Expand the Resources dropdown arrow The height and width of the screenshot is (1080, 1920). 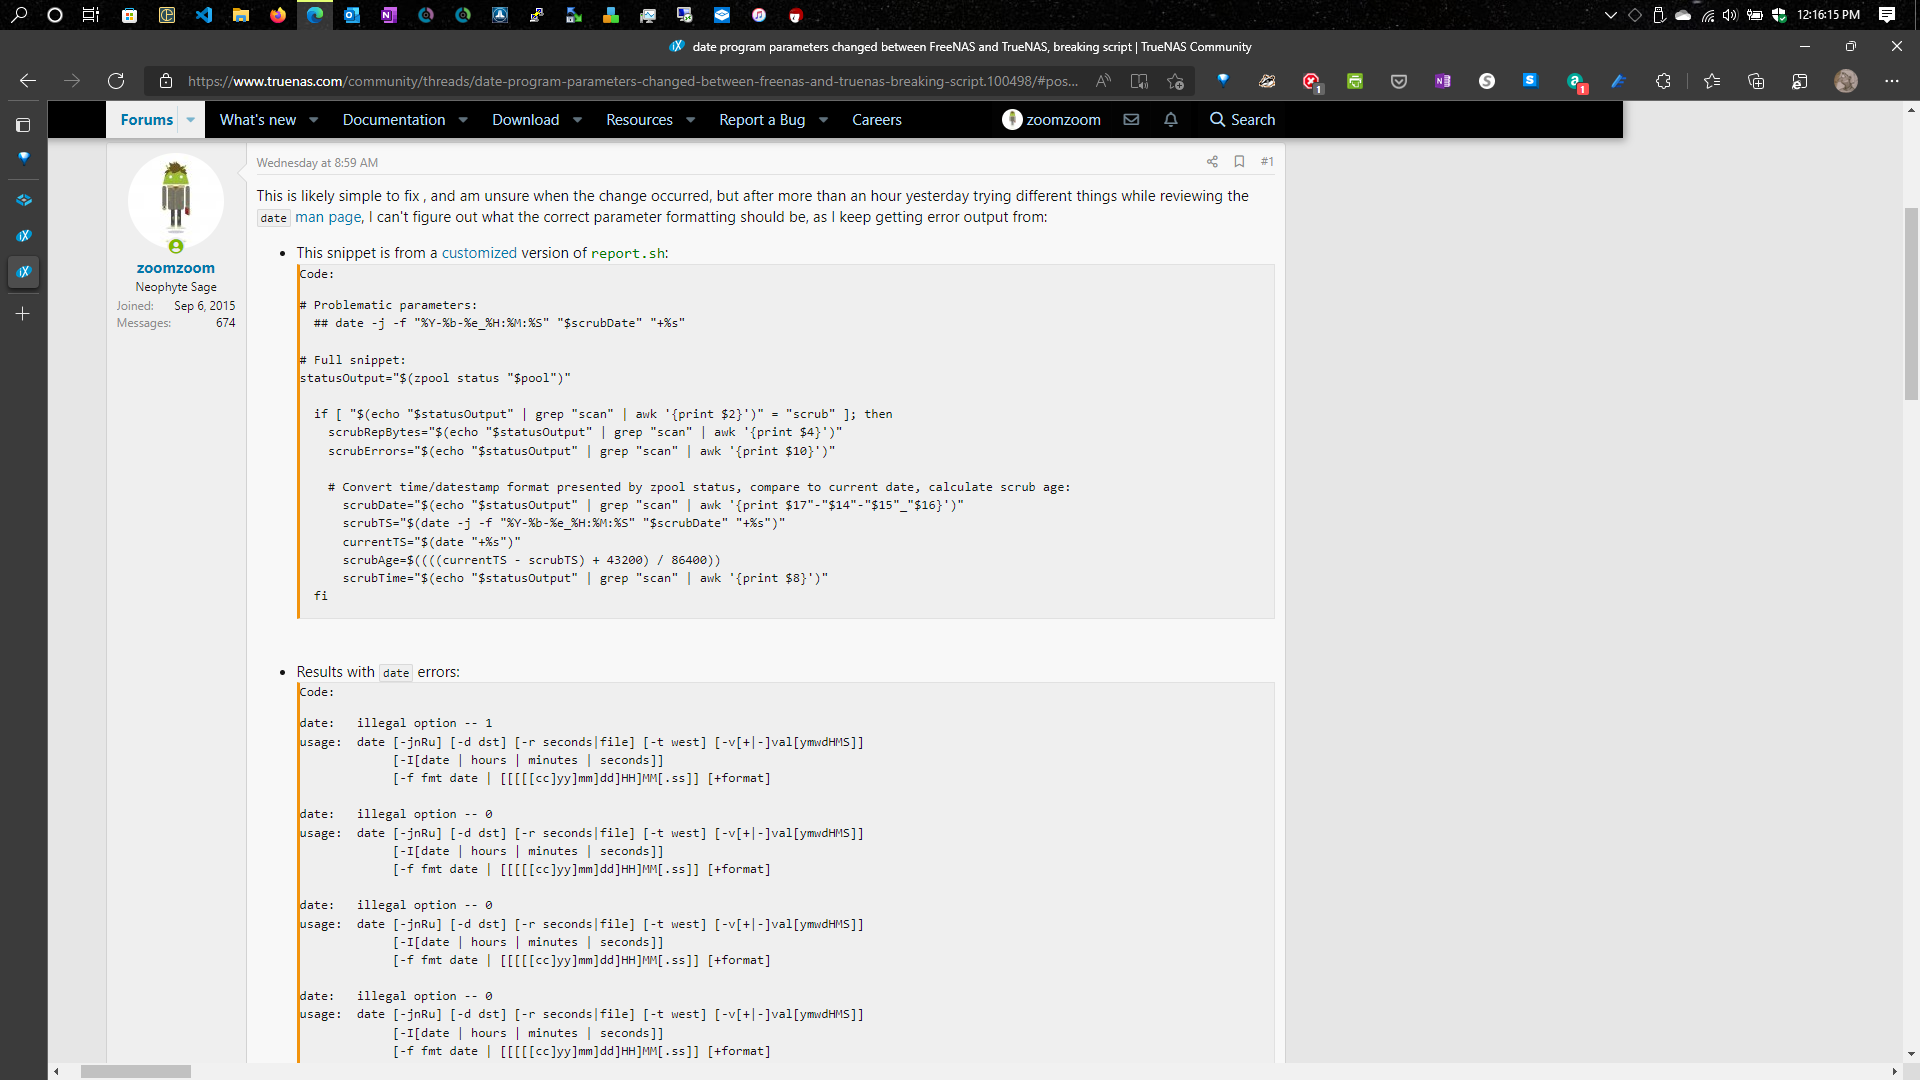[690, 119]
